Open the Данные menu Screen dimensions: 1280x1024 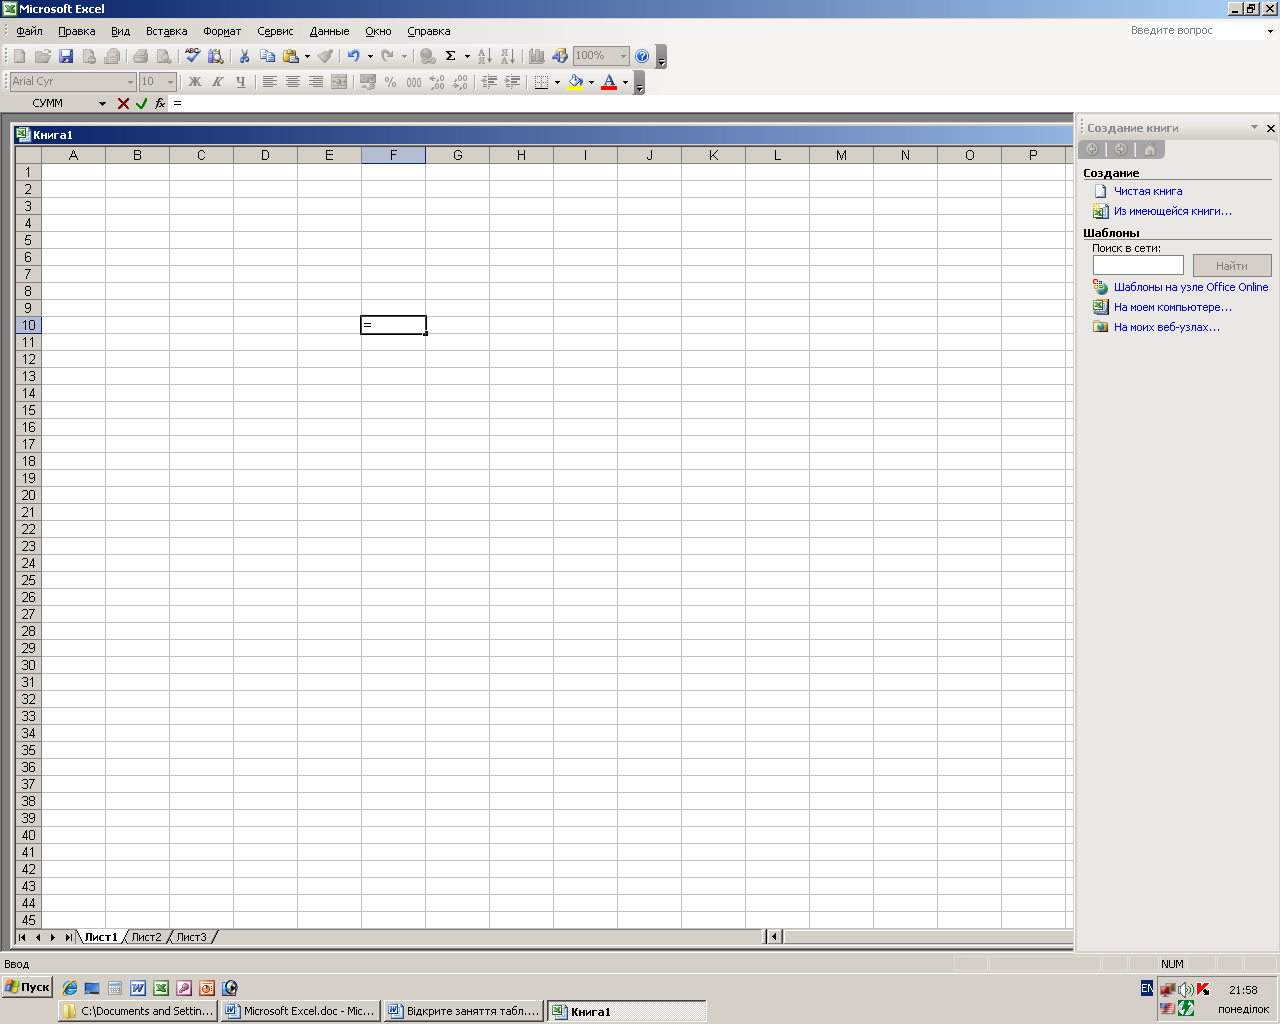coord(329,31)
